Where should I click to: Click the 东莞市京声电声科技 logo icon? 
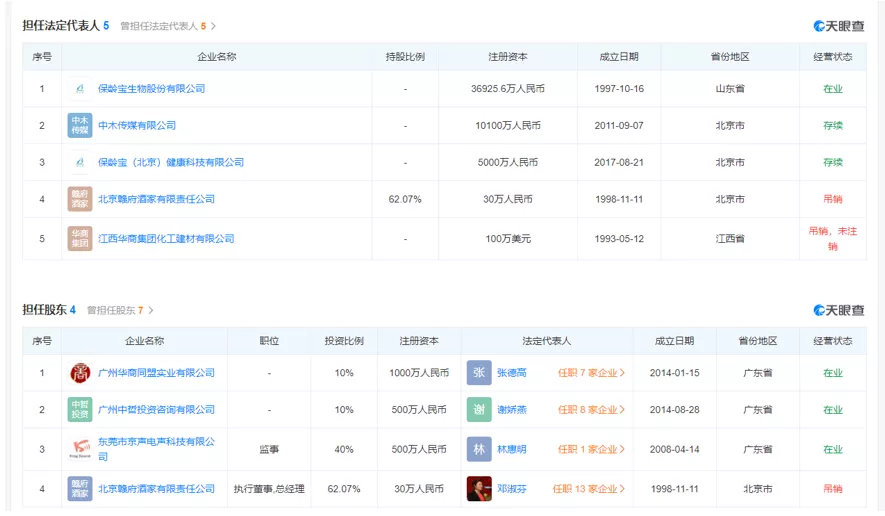(79, 449)
